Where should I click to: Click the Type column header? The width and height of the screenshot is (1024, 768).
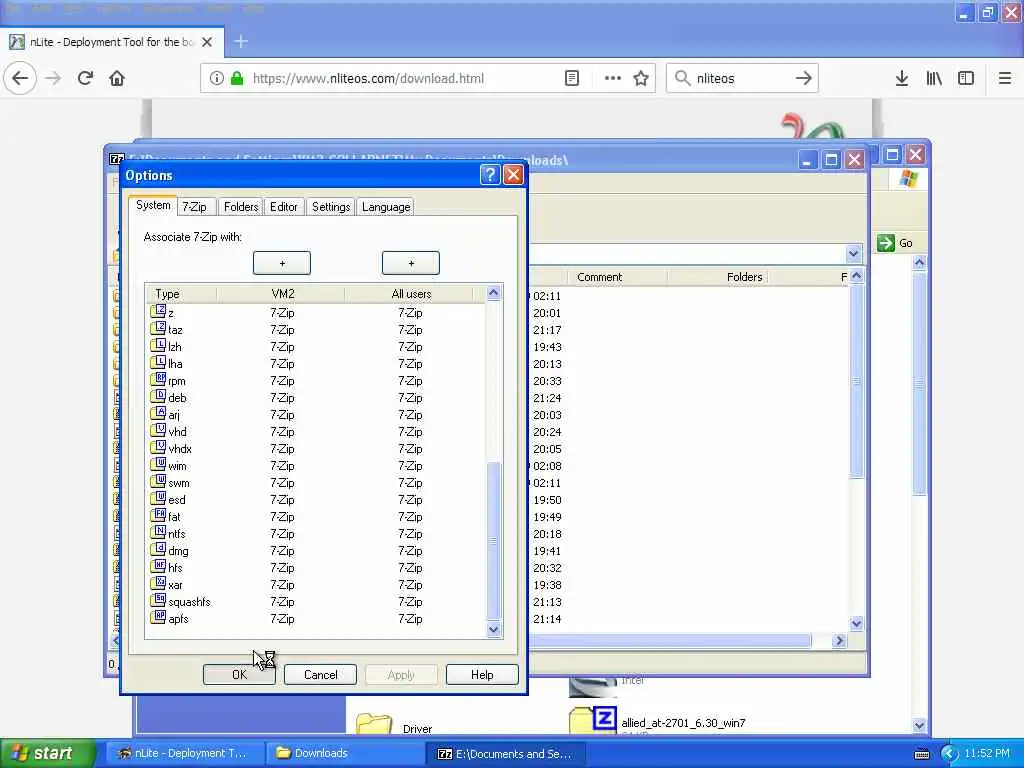coord(181,294)
